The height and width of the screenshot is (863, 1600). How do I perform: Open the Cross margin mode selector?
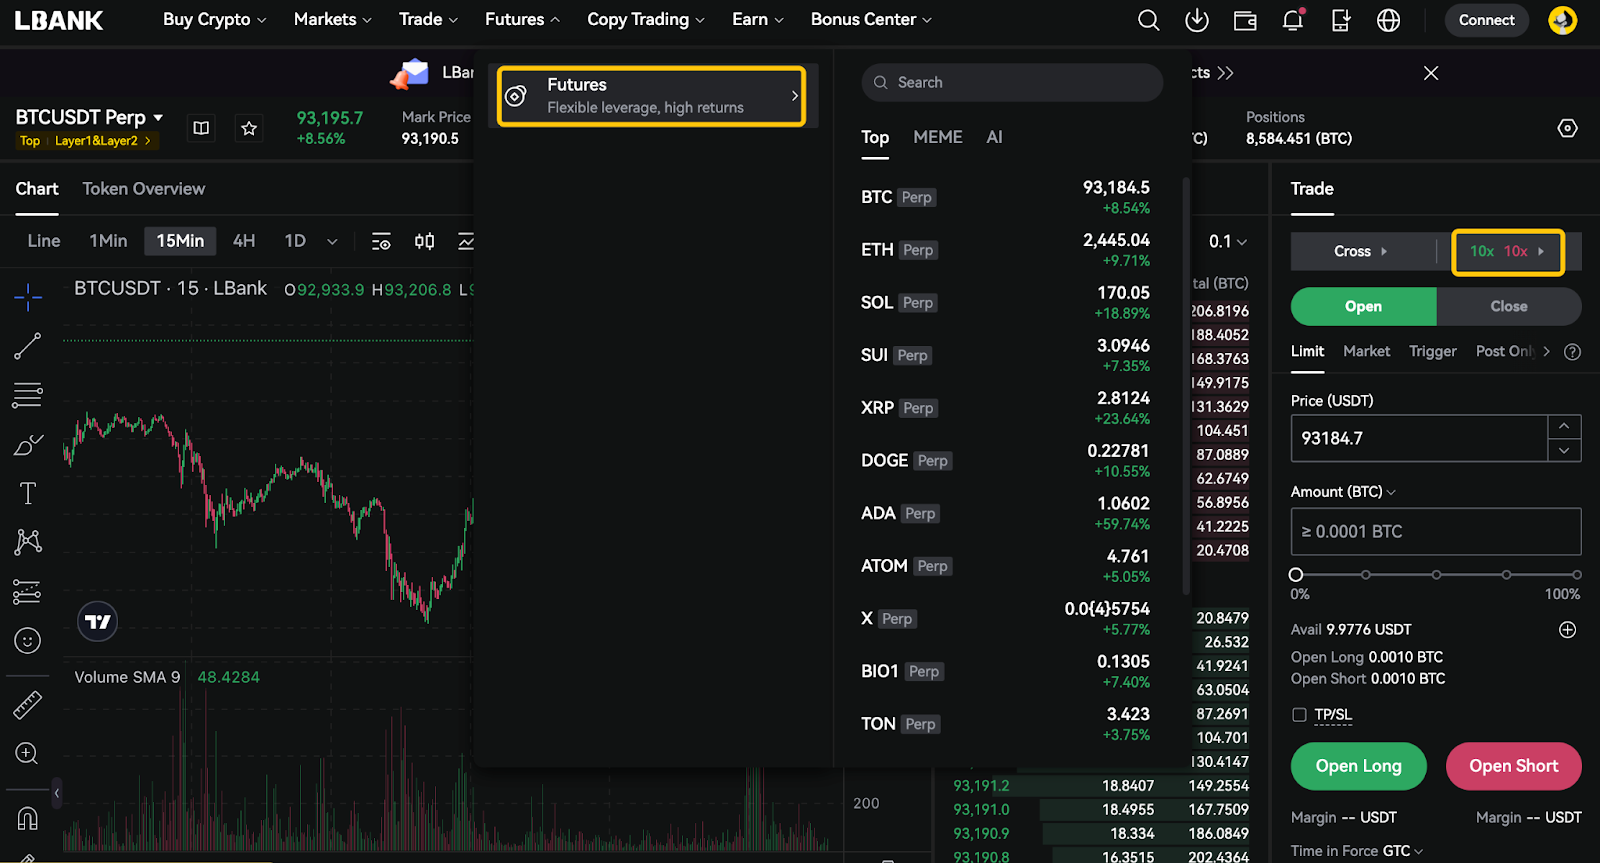1361,251
